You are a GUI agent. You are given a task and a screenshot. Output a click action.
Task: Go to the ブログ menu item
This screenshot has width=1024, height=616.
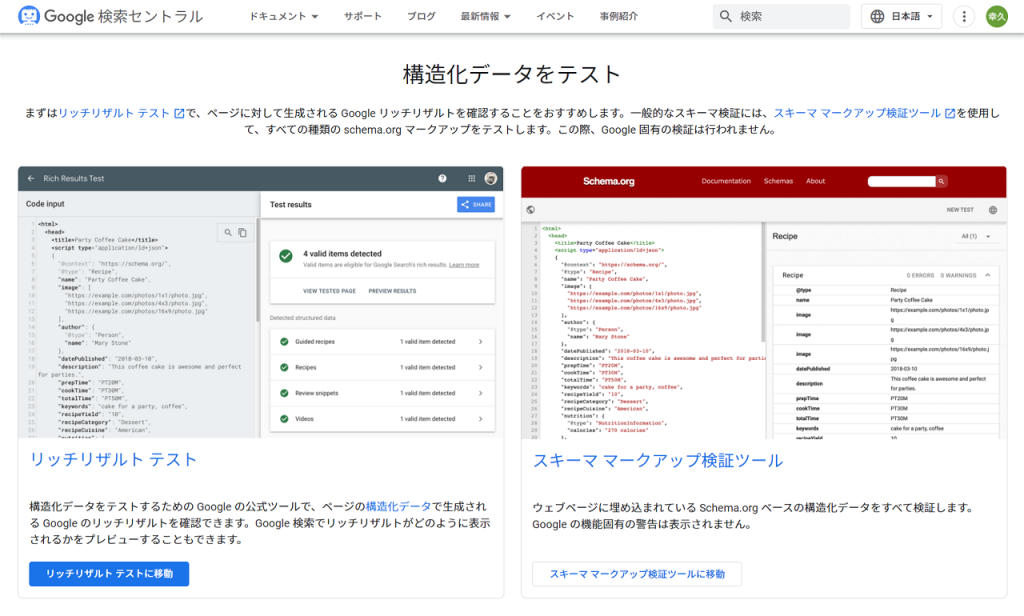[x=421, y=16]
